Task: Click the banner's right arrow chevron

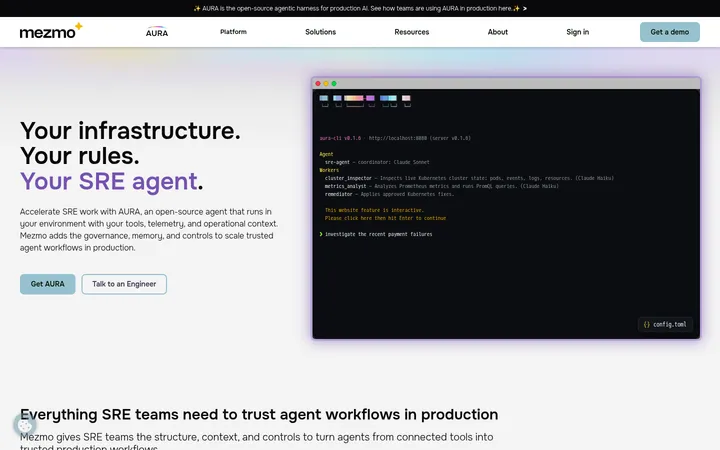Action: (525, 8)
